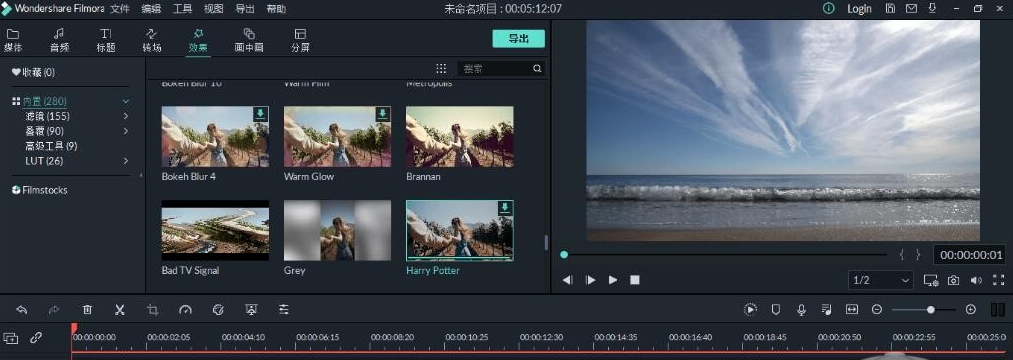
Task: Click the green Export button
Action: [x=519, y=39]
